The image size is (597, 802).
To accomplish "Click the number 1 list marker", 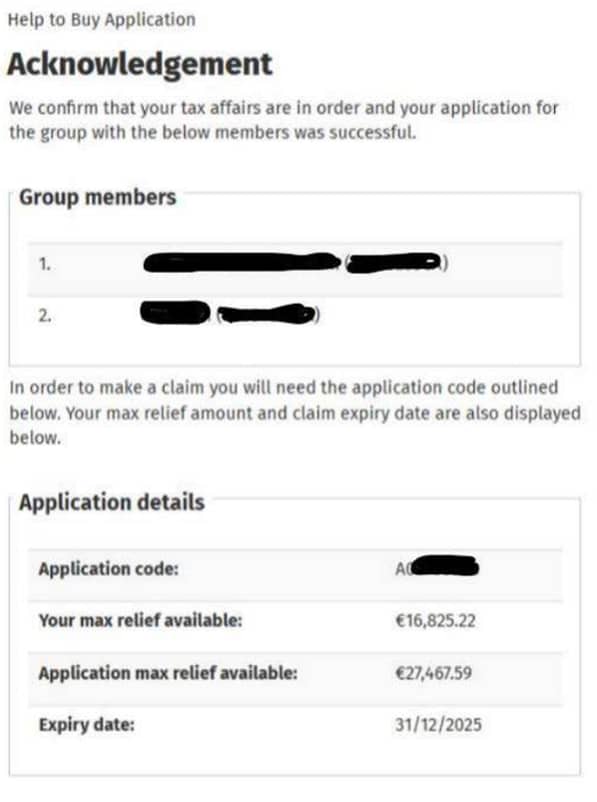I will pyautogui.click(x=45, y=264).
